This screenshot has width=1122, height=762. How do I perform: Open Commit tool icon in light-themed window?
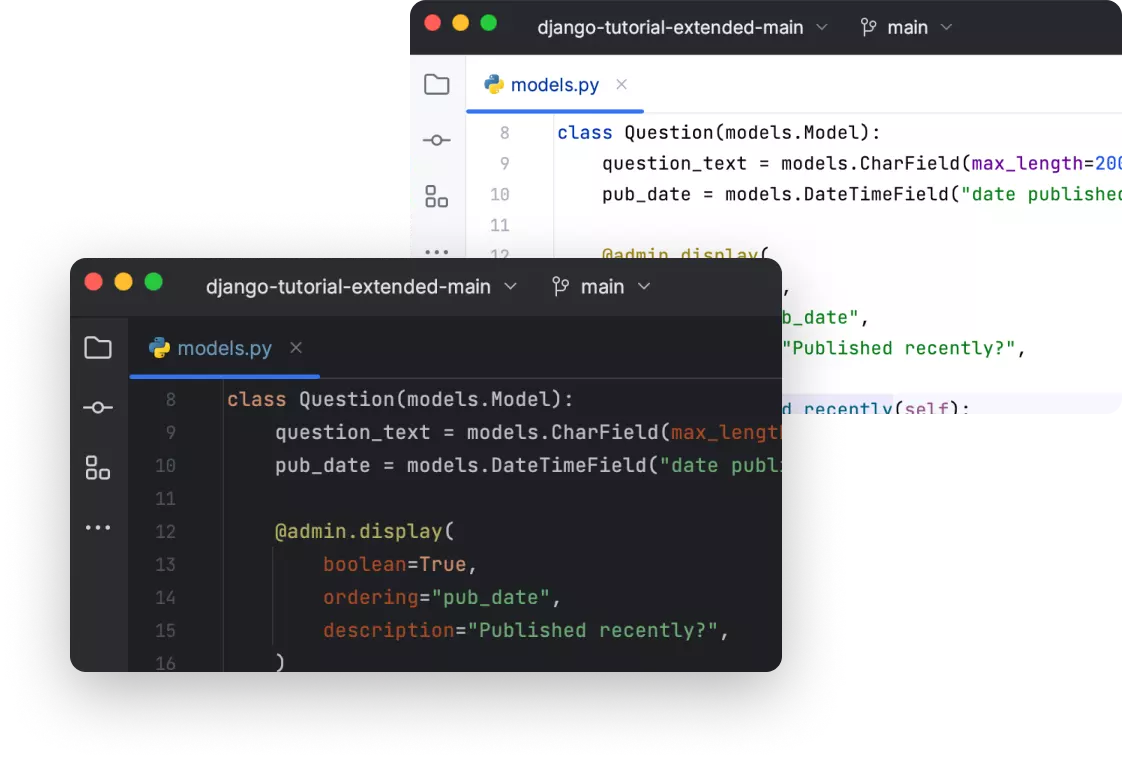437,140
